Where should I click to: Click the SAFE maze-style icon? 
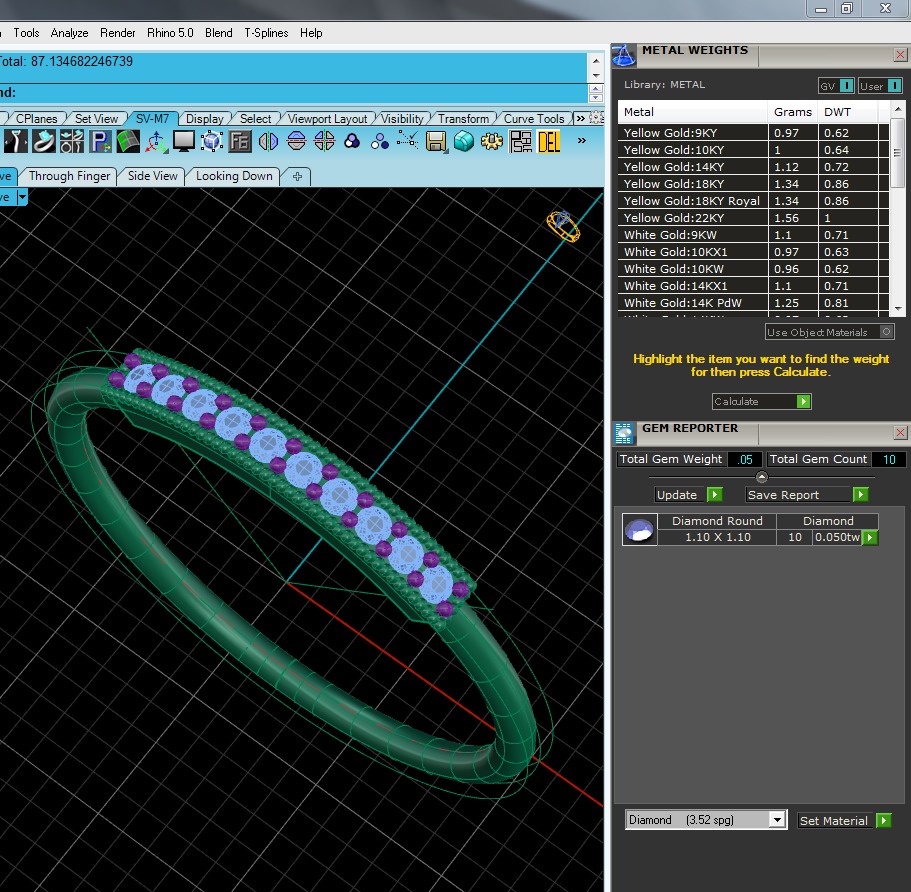tap(520, 141)
